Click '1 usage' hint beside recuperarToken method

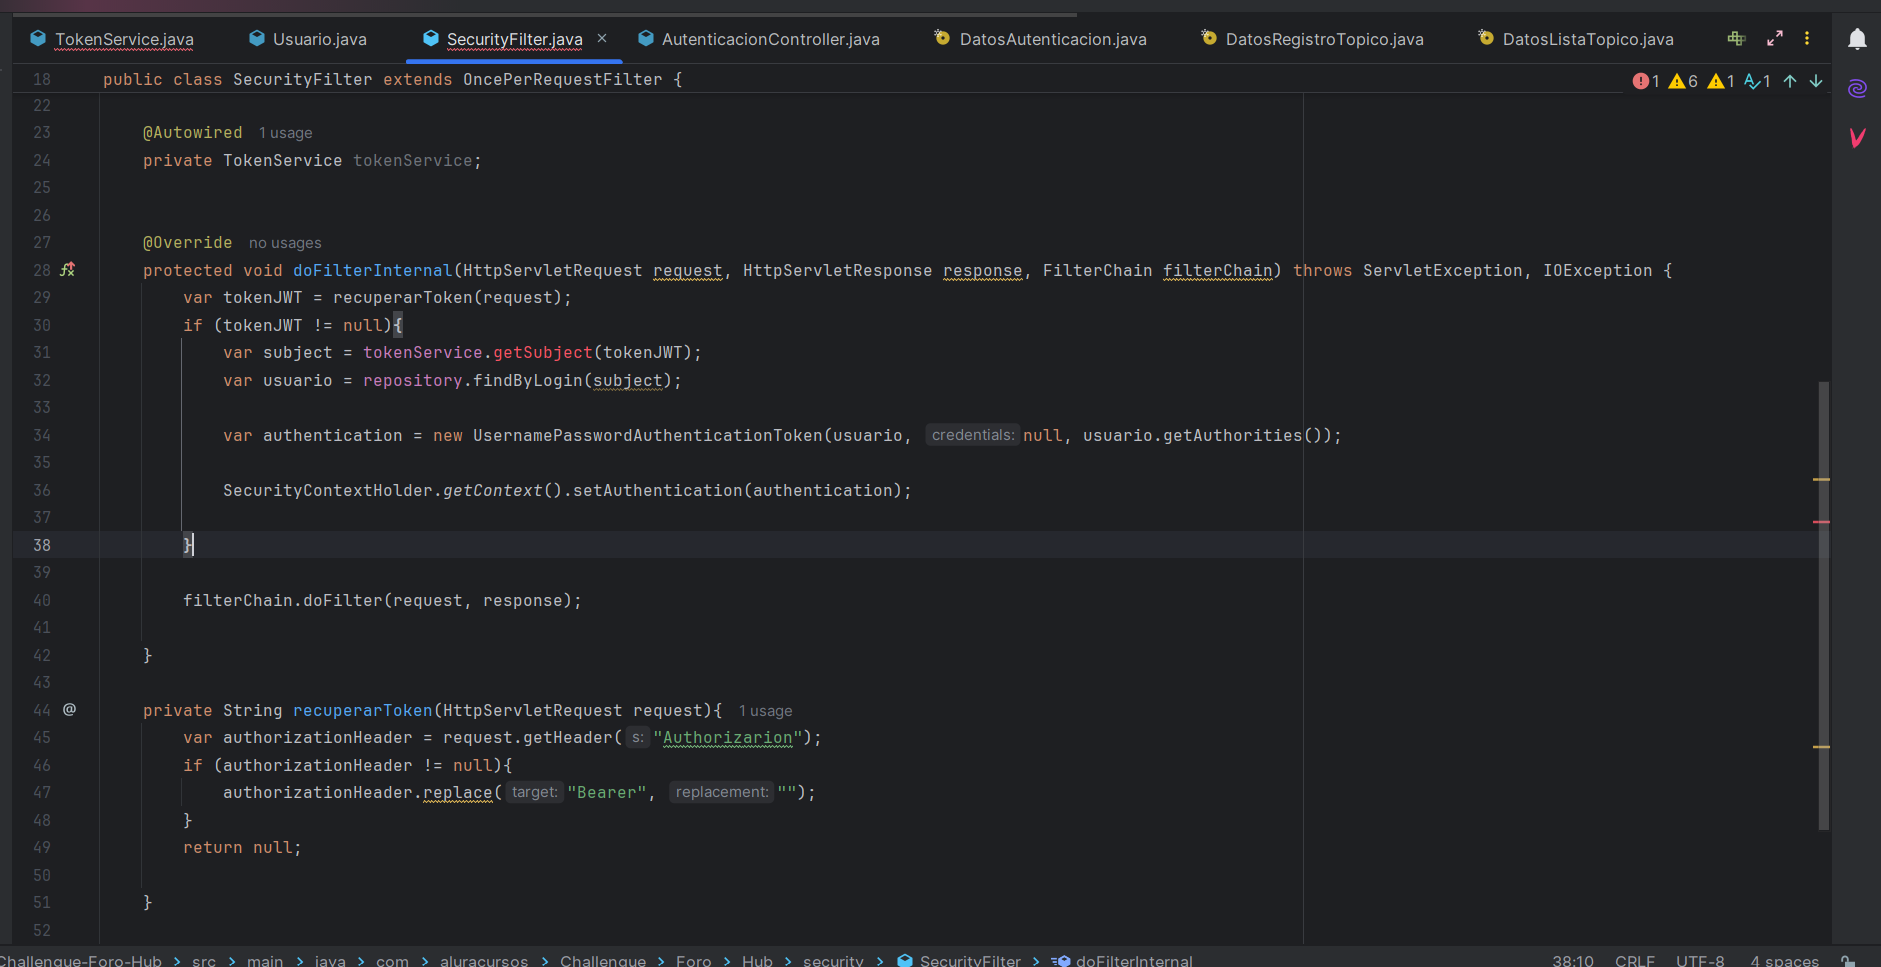tap(765, 711)
